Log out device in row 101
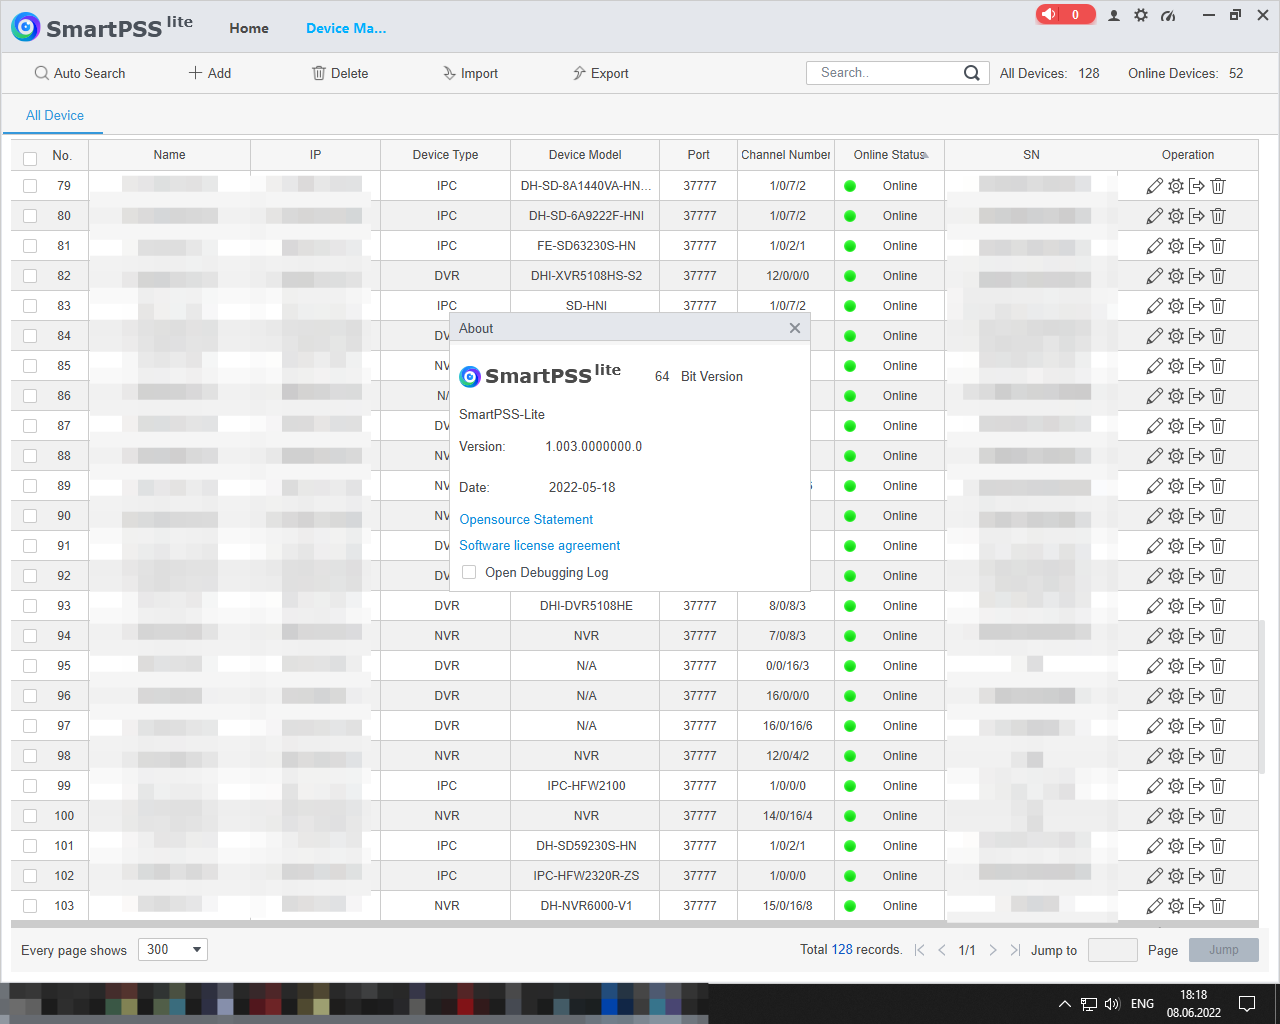This screenshot has width=1280, height=1024. click(x=1197, y=846)
